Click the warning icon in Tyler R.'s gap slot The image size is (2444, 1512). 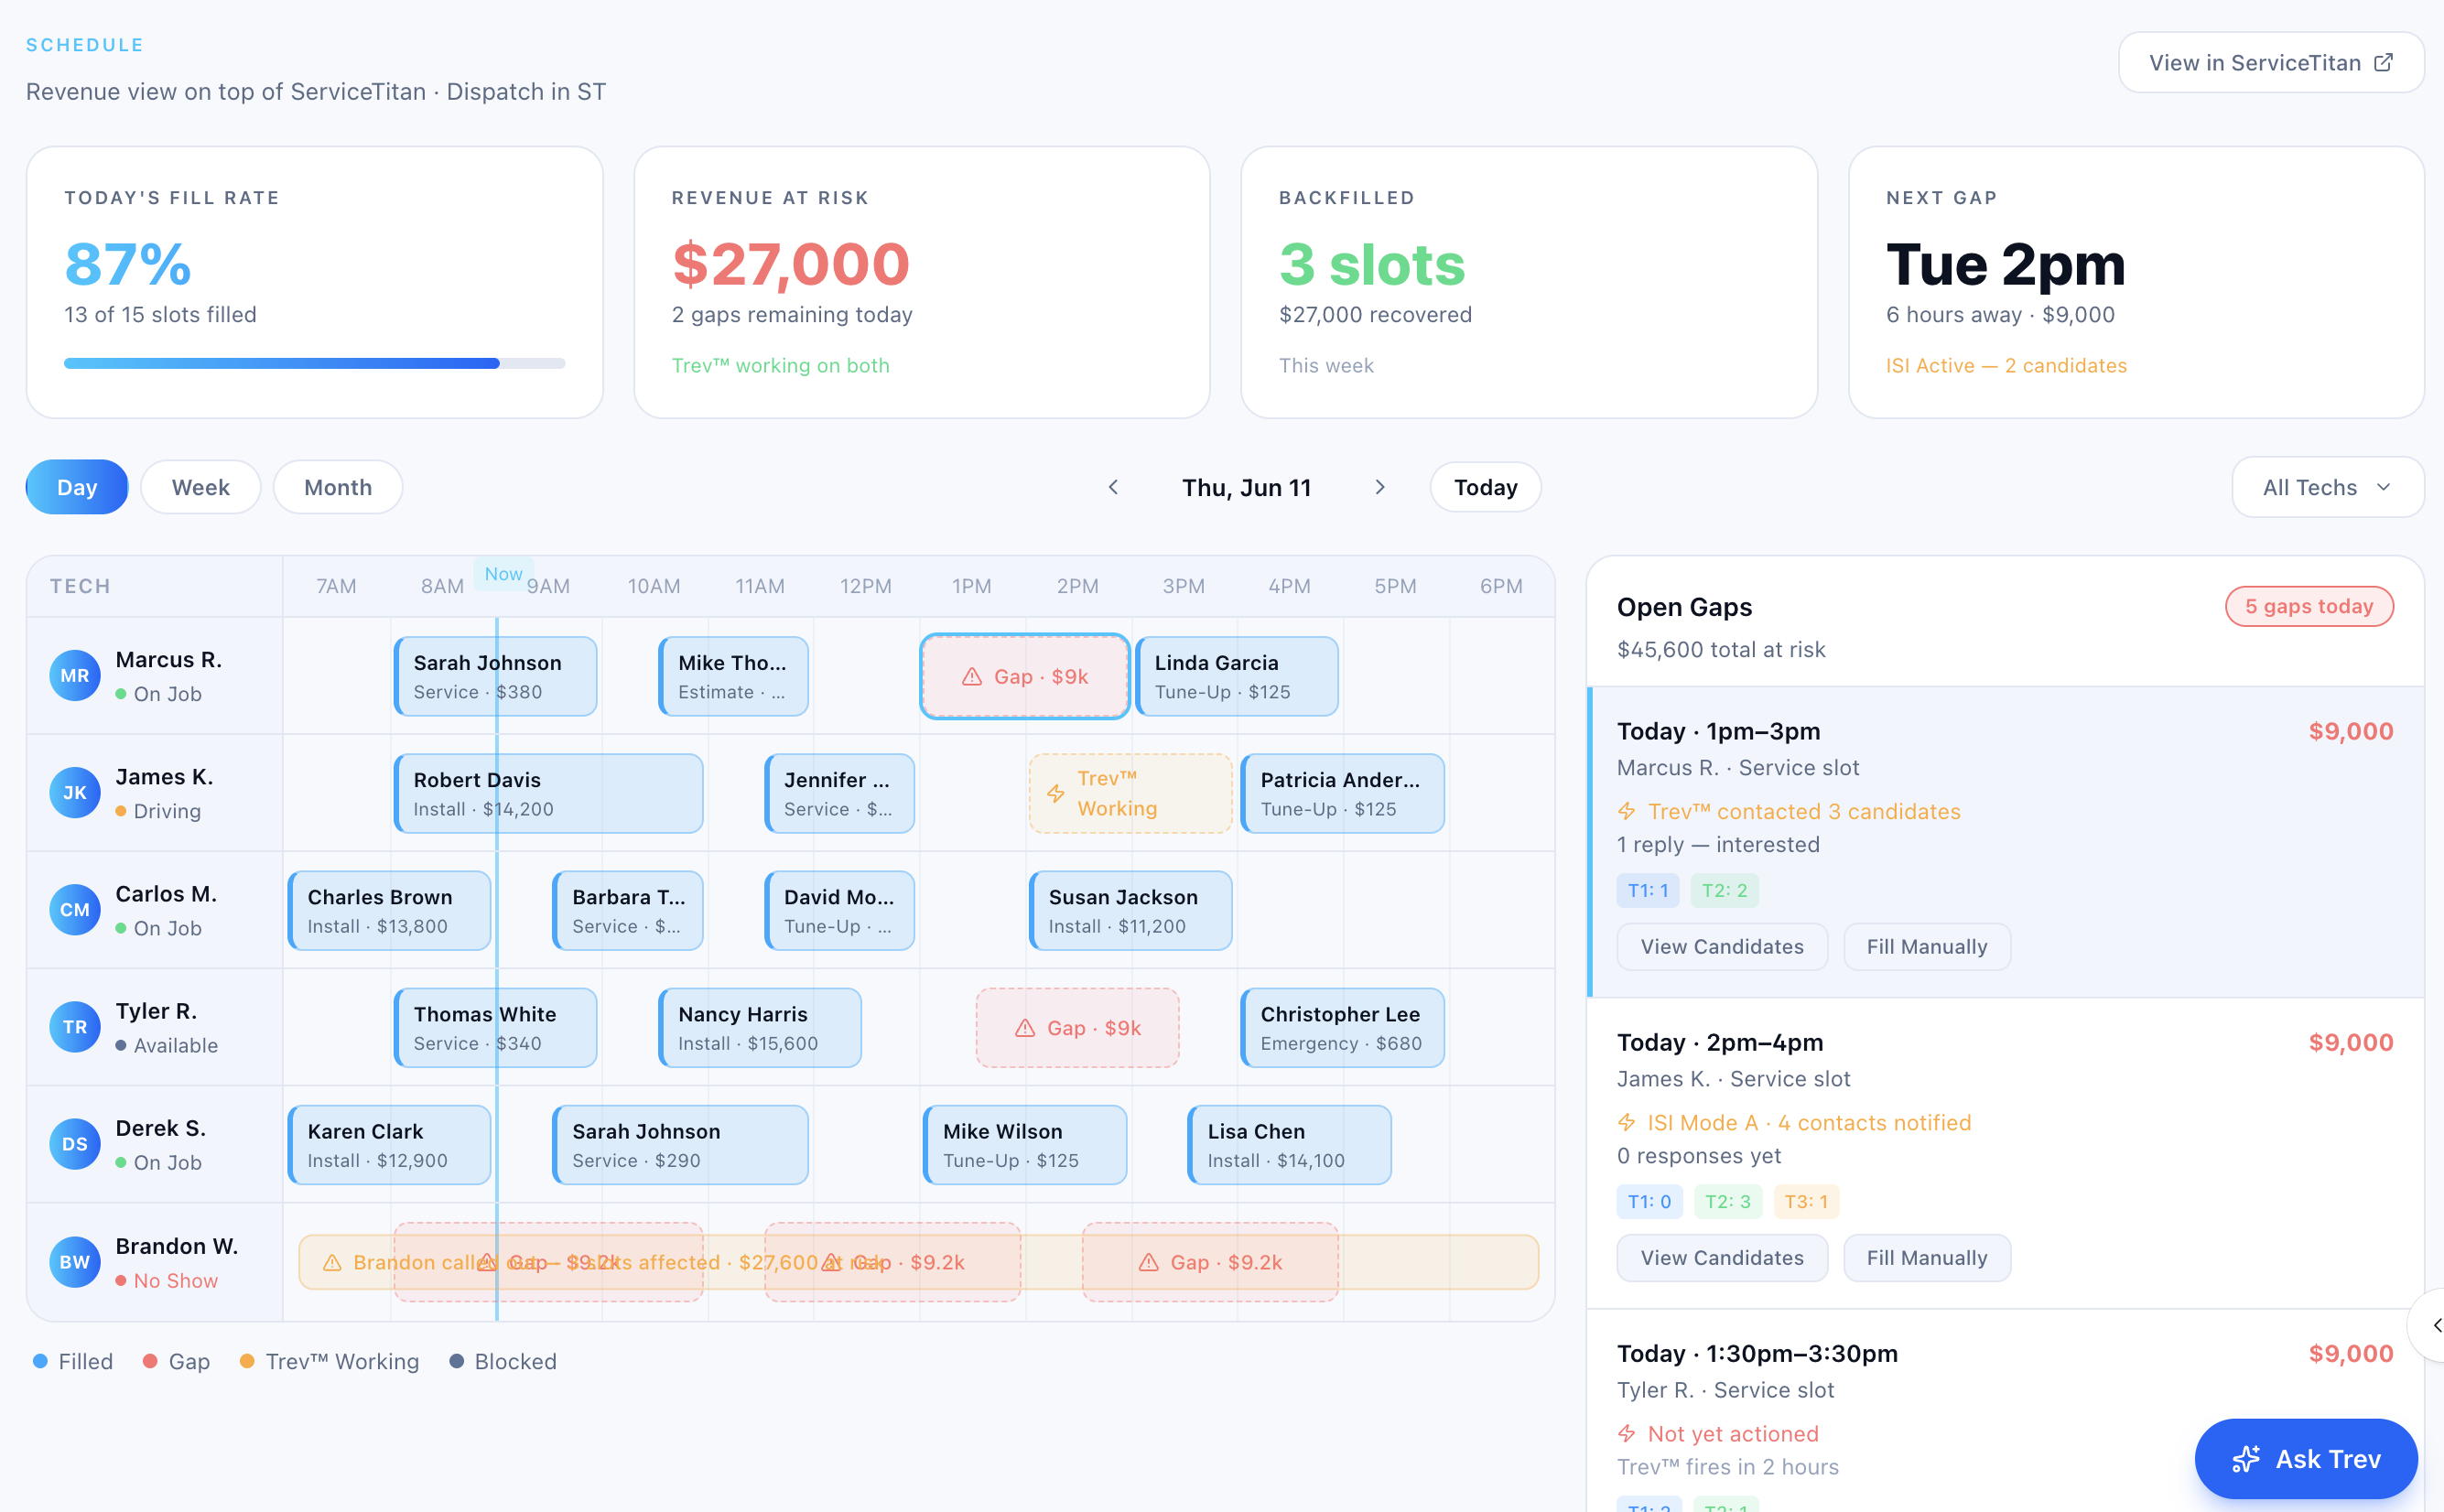[x=1025, y=1028]
